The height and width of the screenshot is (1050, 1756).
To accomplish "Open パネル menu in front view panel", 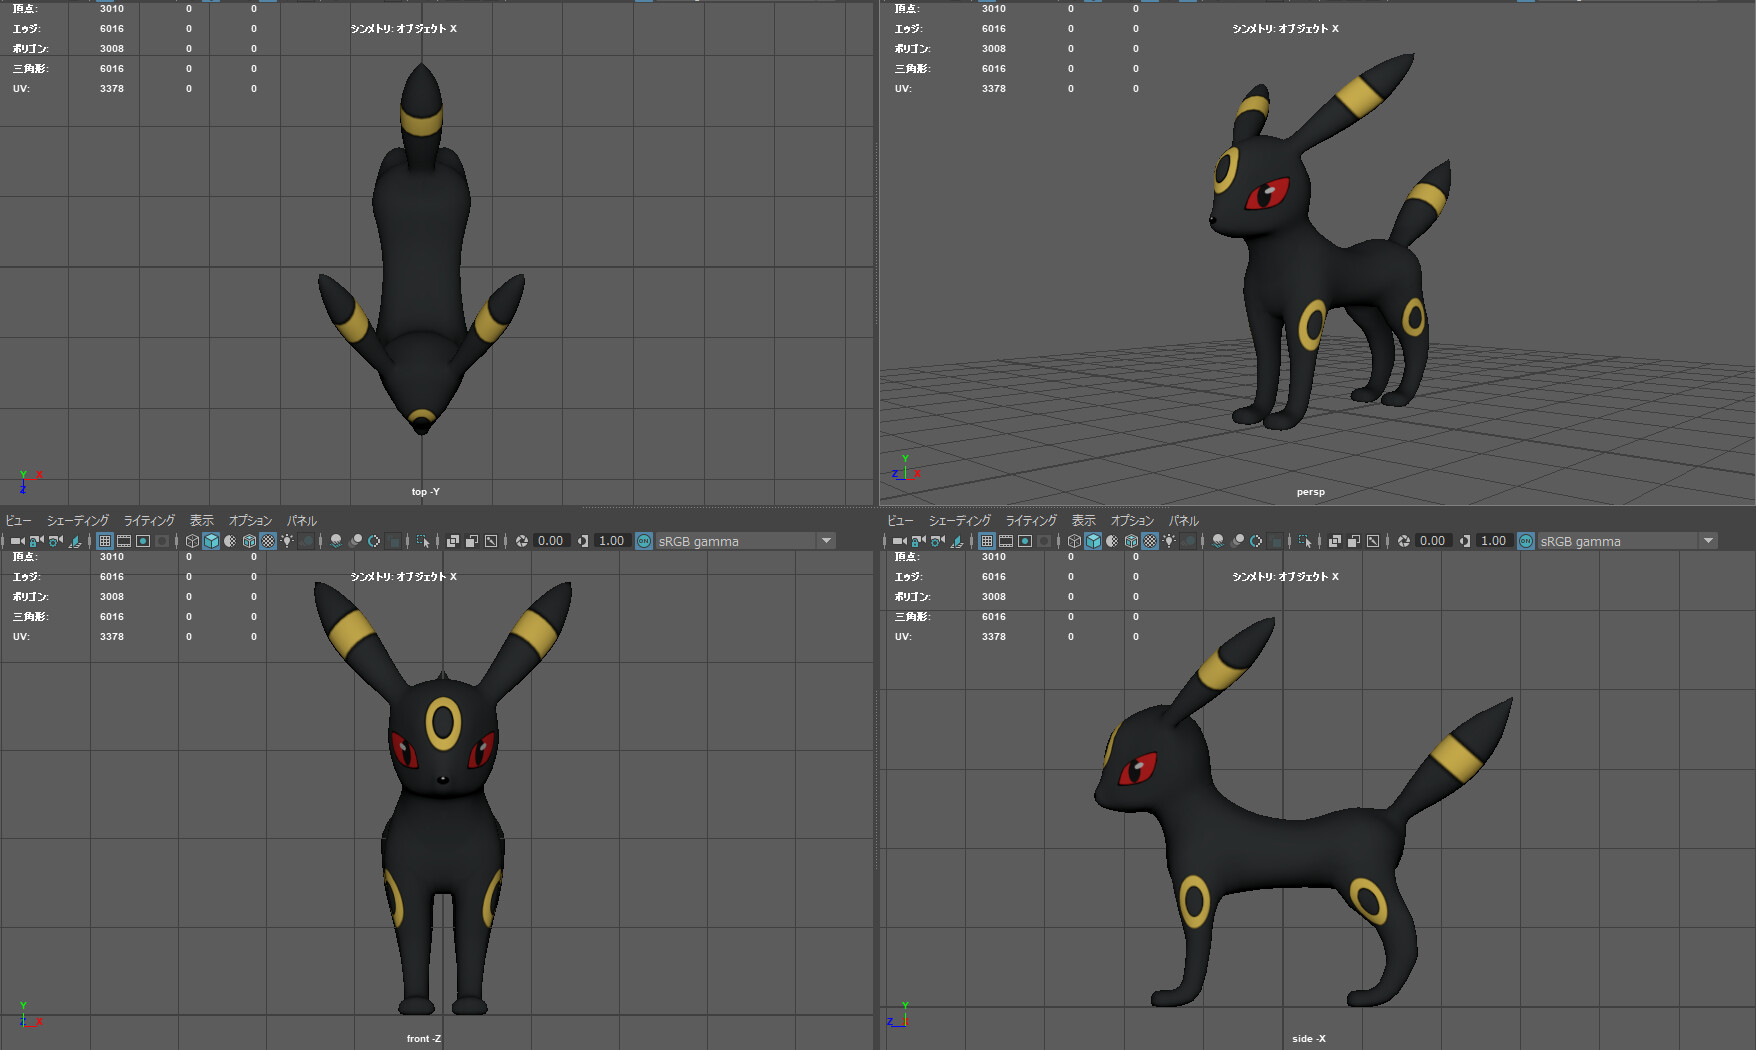I will (x=302, y=521).
